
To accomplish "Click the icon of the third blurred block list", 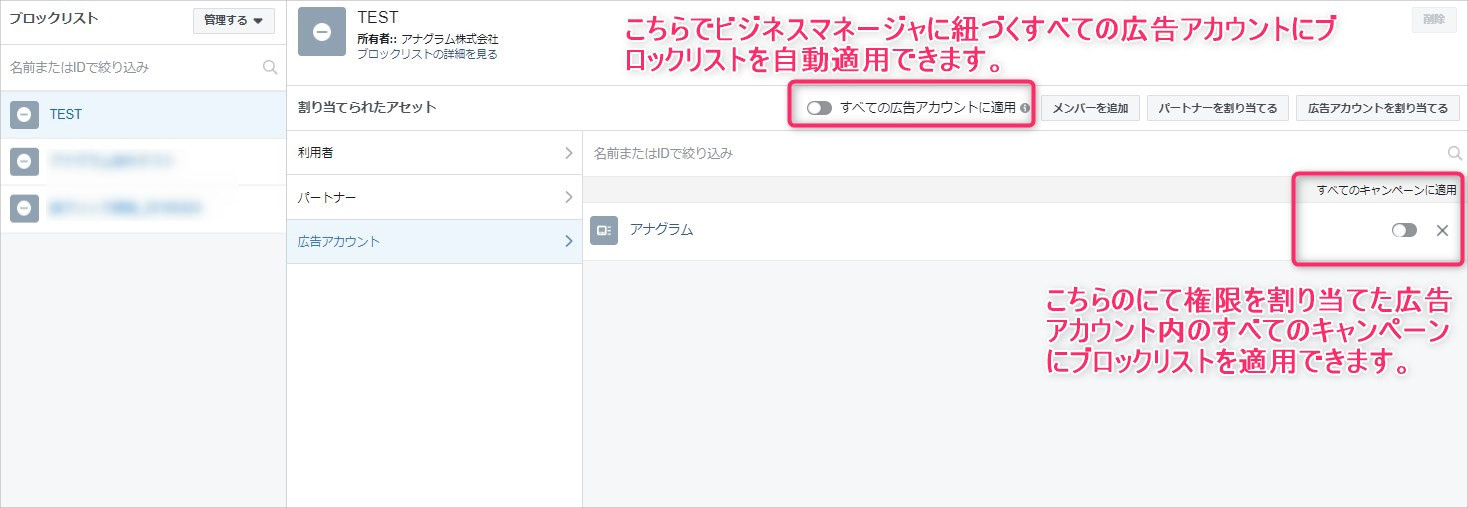I will [25, 208].
